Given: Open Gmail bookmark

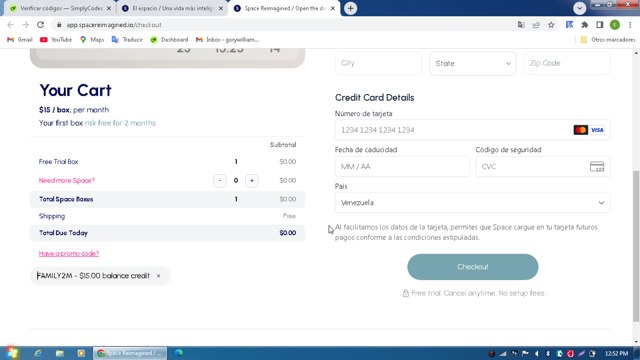Looking at the screenshot, I should (x=20, y=40).
